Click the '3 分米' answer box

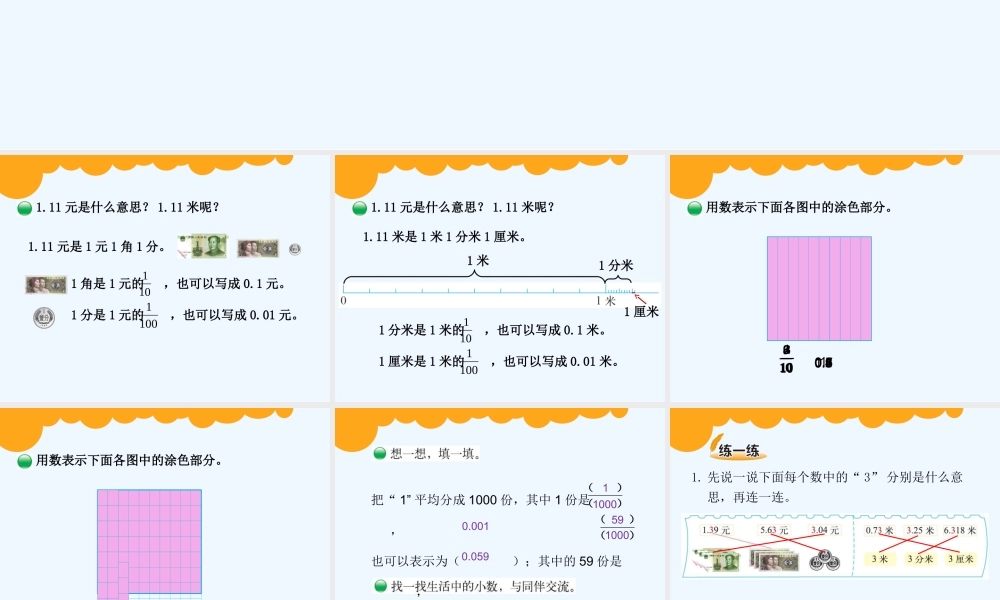click(920, 559)
